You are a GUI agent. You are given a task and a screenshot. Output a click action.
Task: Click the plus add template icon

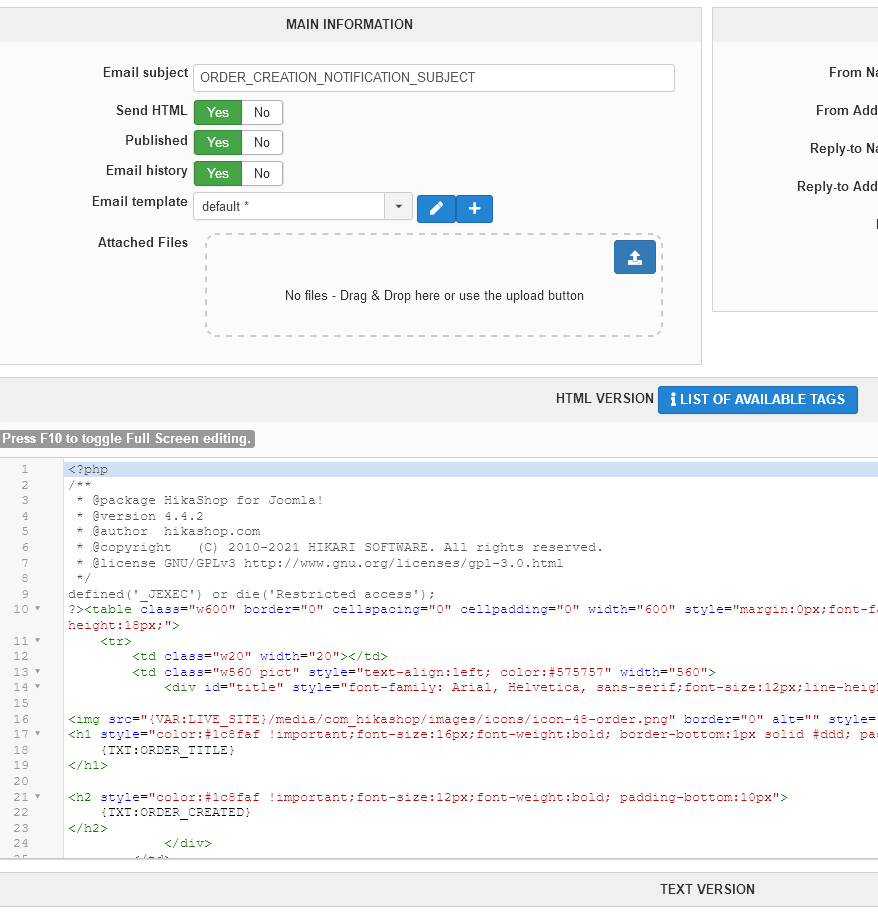pyautogui.click(x=474, y=208)
